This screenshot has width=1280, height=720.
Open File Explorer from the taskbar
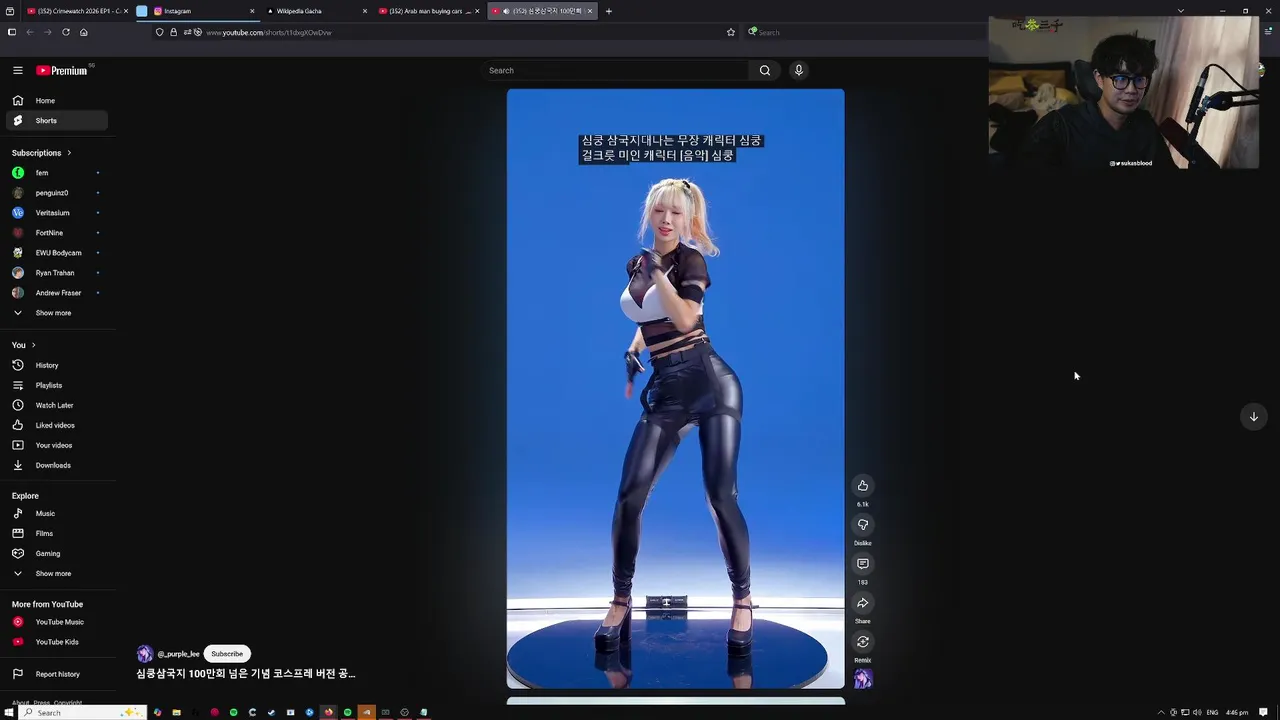tap(176, 712)
